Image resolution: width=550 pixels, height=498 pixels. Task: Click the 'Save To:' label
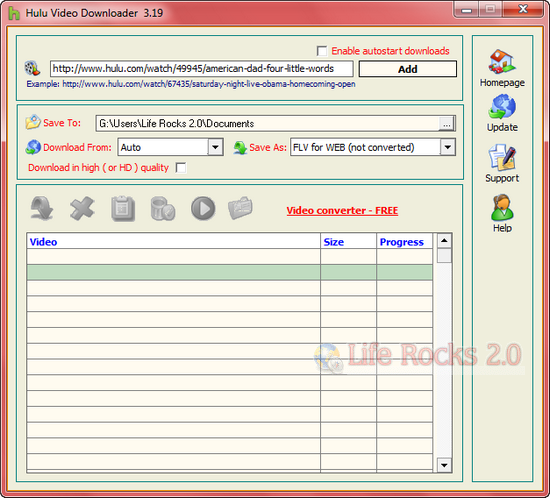point(62,123)
